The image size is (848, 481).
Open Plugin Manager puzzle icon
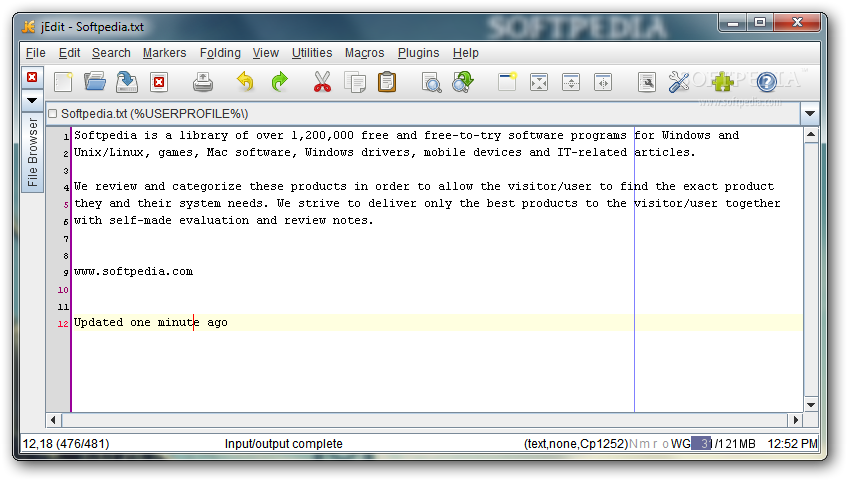[723, 82]
